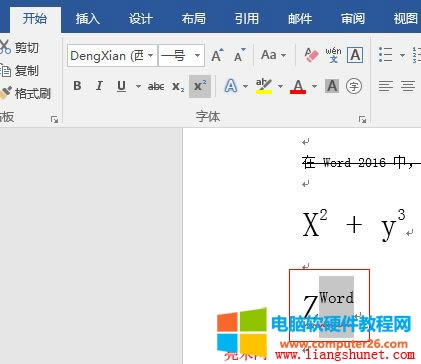
Task: Switch to the 邮件 Mailings tab
Action: click(300, 19)
